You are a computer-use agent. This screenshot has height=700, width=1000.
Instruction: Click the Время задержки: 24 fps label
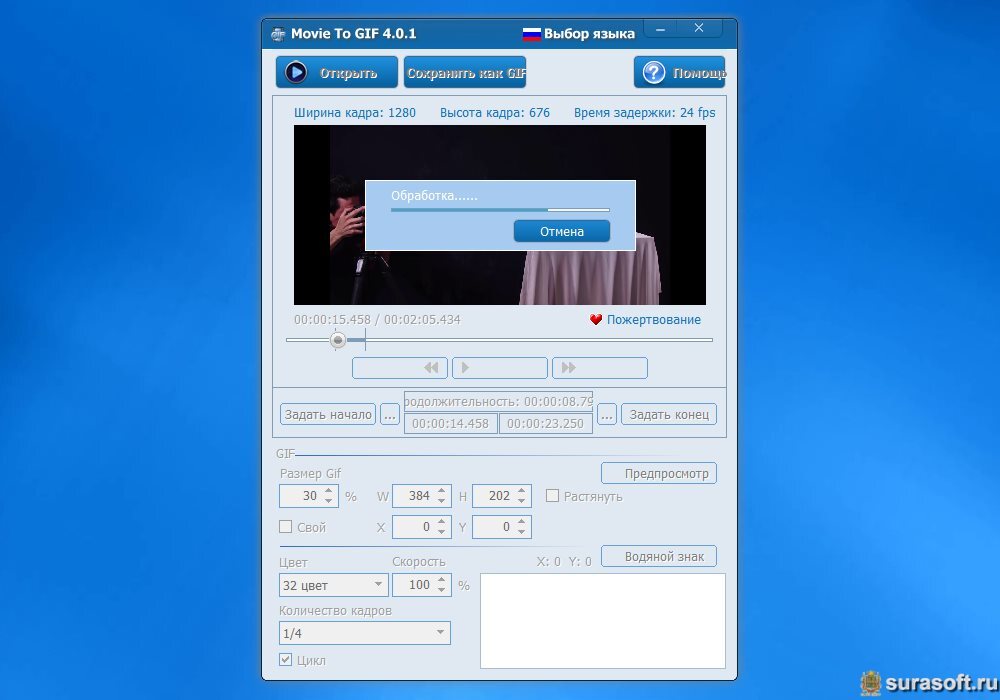644,113
